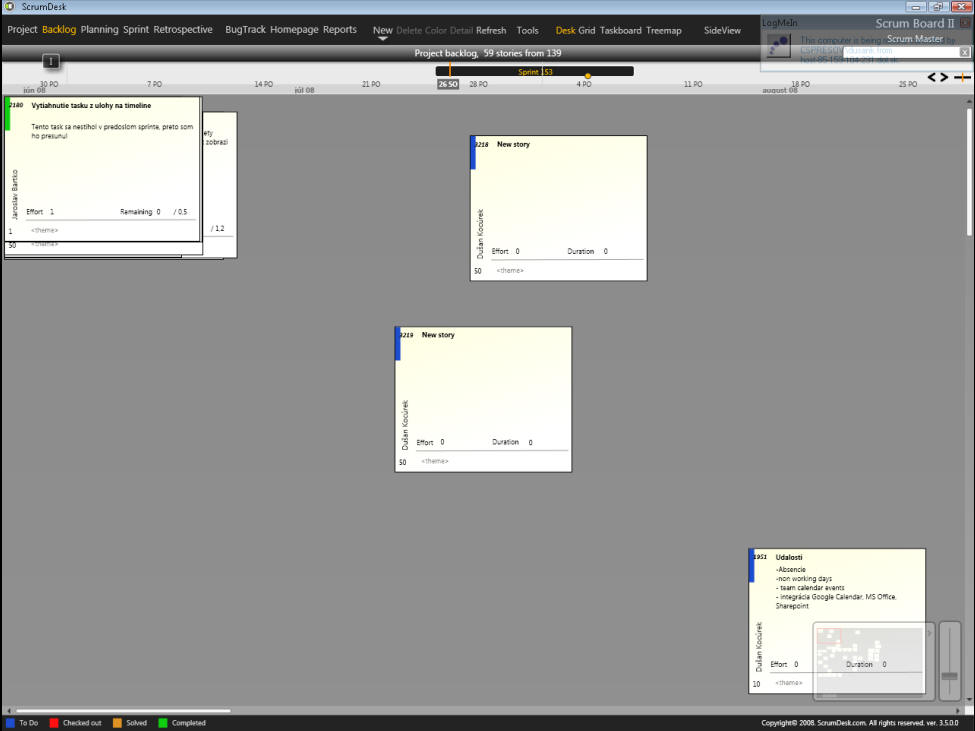Click the blue status bar of story 2218
The image size is (975, 731).
click(473, 153)
